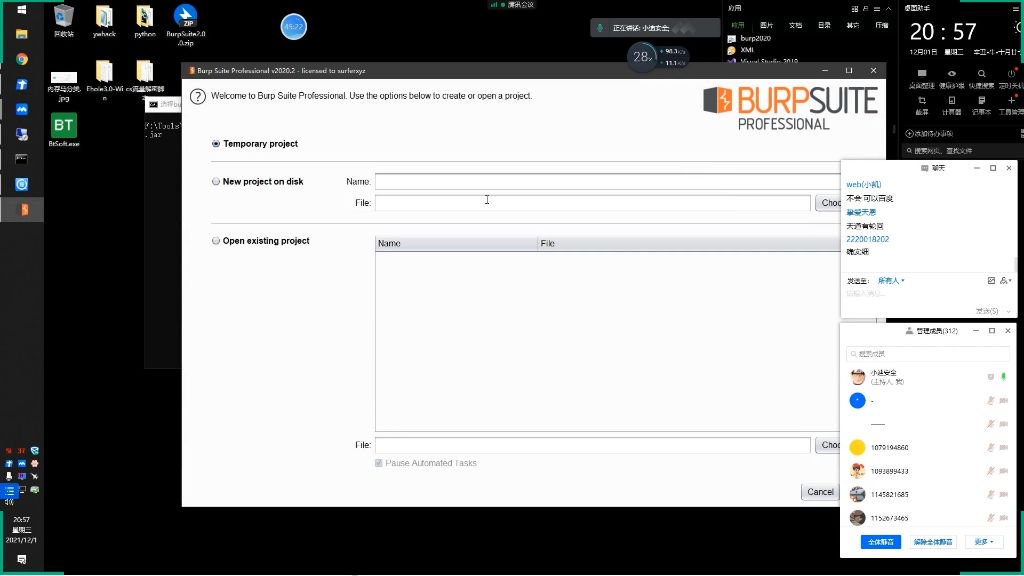The image size is (1024, 576).
Task: Collapse the apps panel with chevron arrow
Action: point(888,9)
